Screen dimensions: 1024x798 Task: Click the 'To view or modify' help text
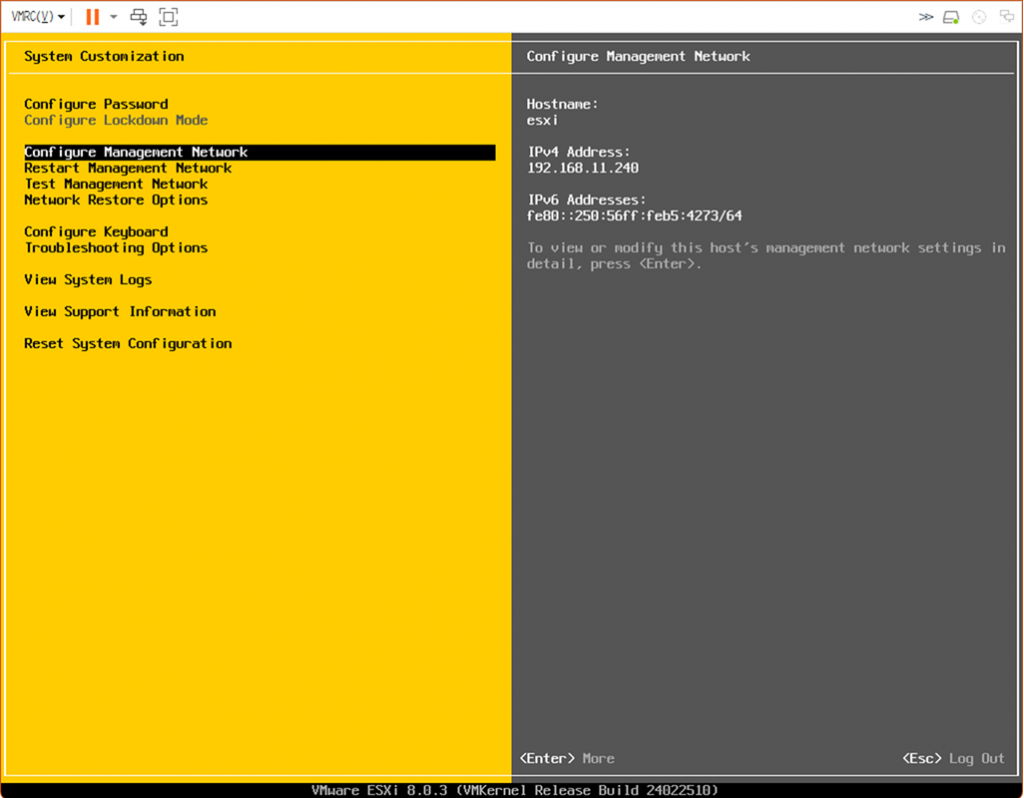coord(766,256)
